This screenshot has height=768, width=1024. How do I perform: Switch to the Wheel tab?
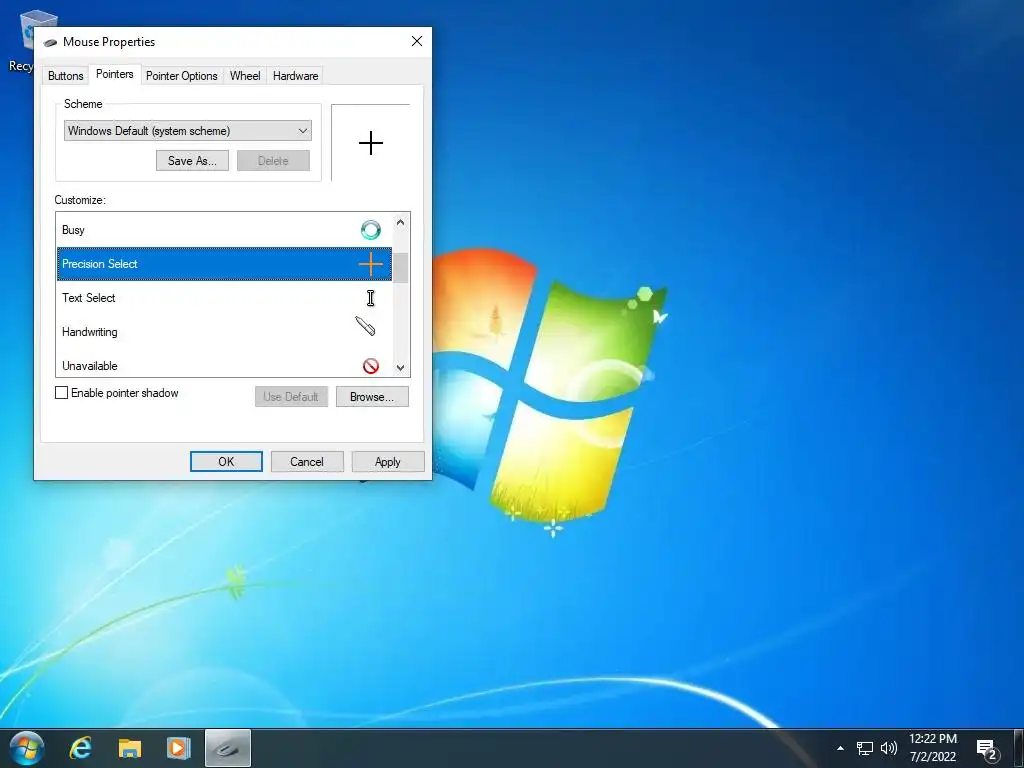[x=245, y=76]
